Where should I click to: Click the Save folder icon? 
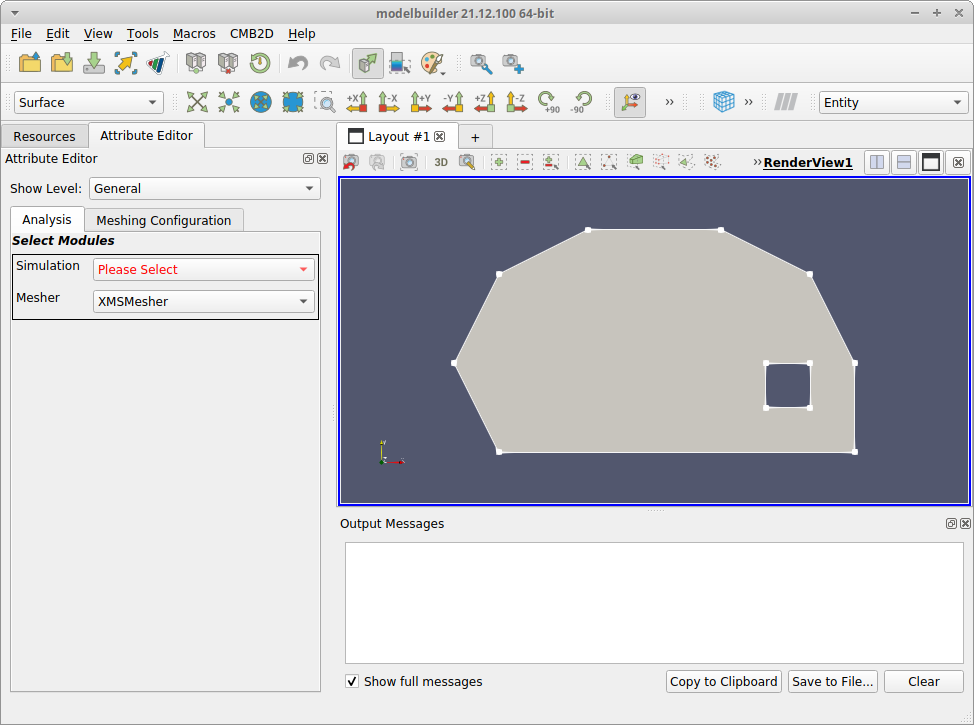coord(61,63)
